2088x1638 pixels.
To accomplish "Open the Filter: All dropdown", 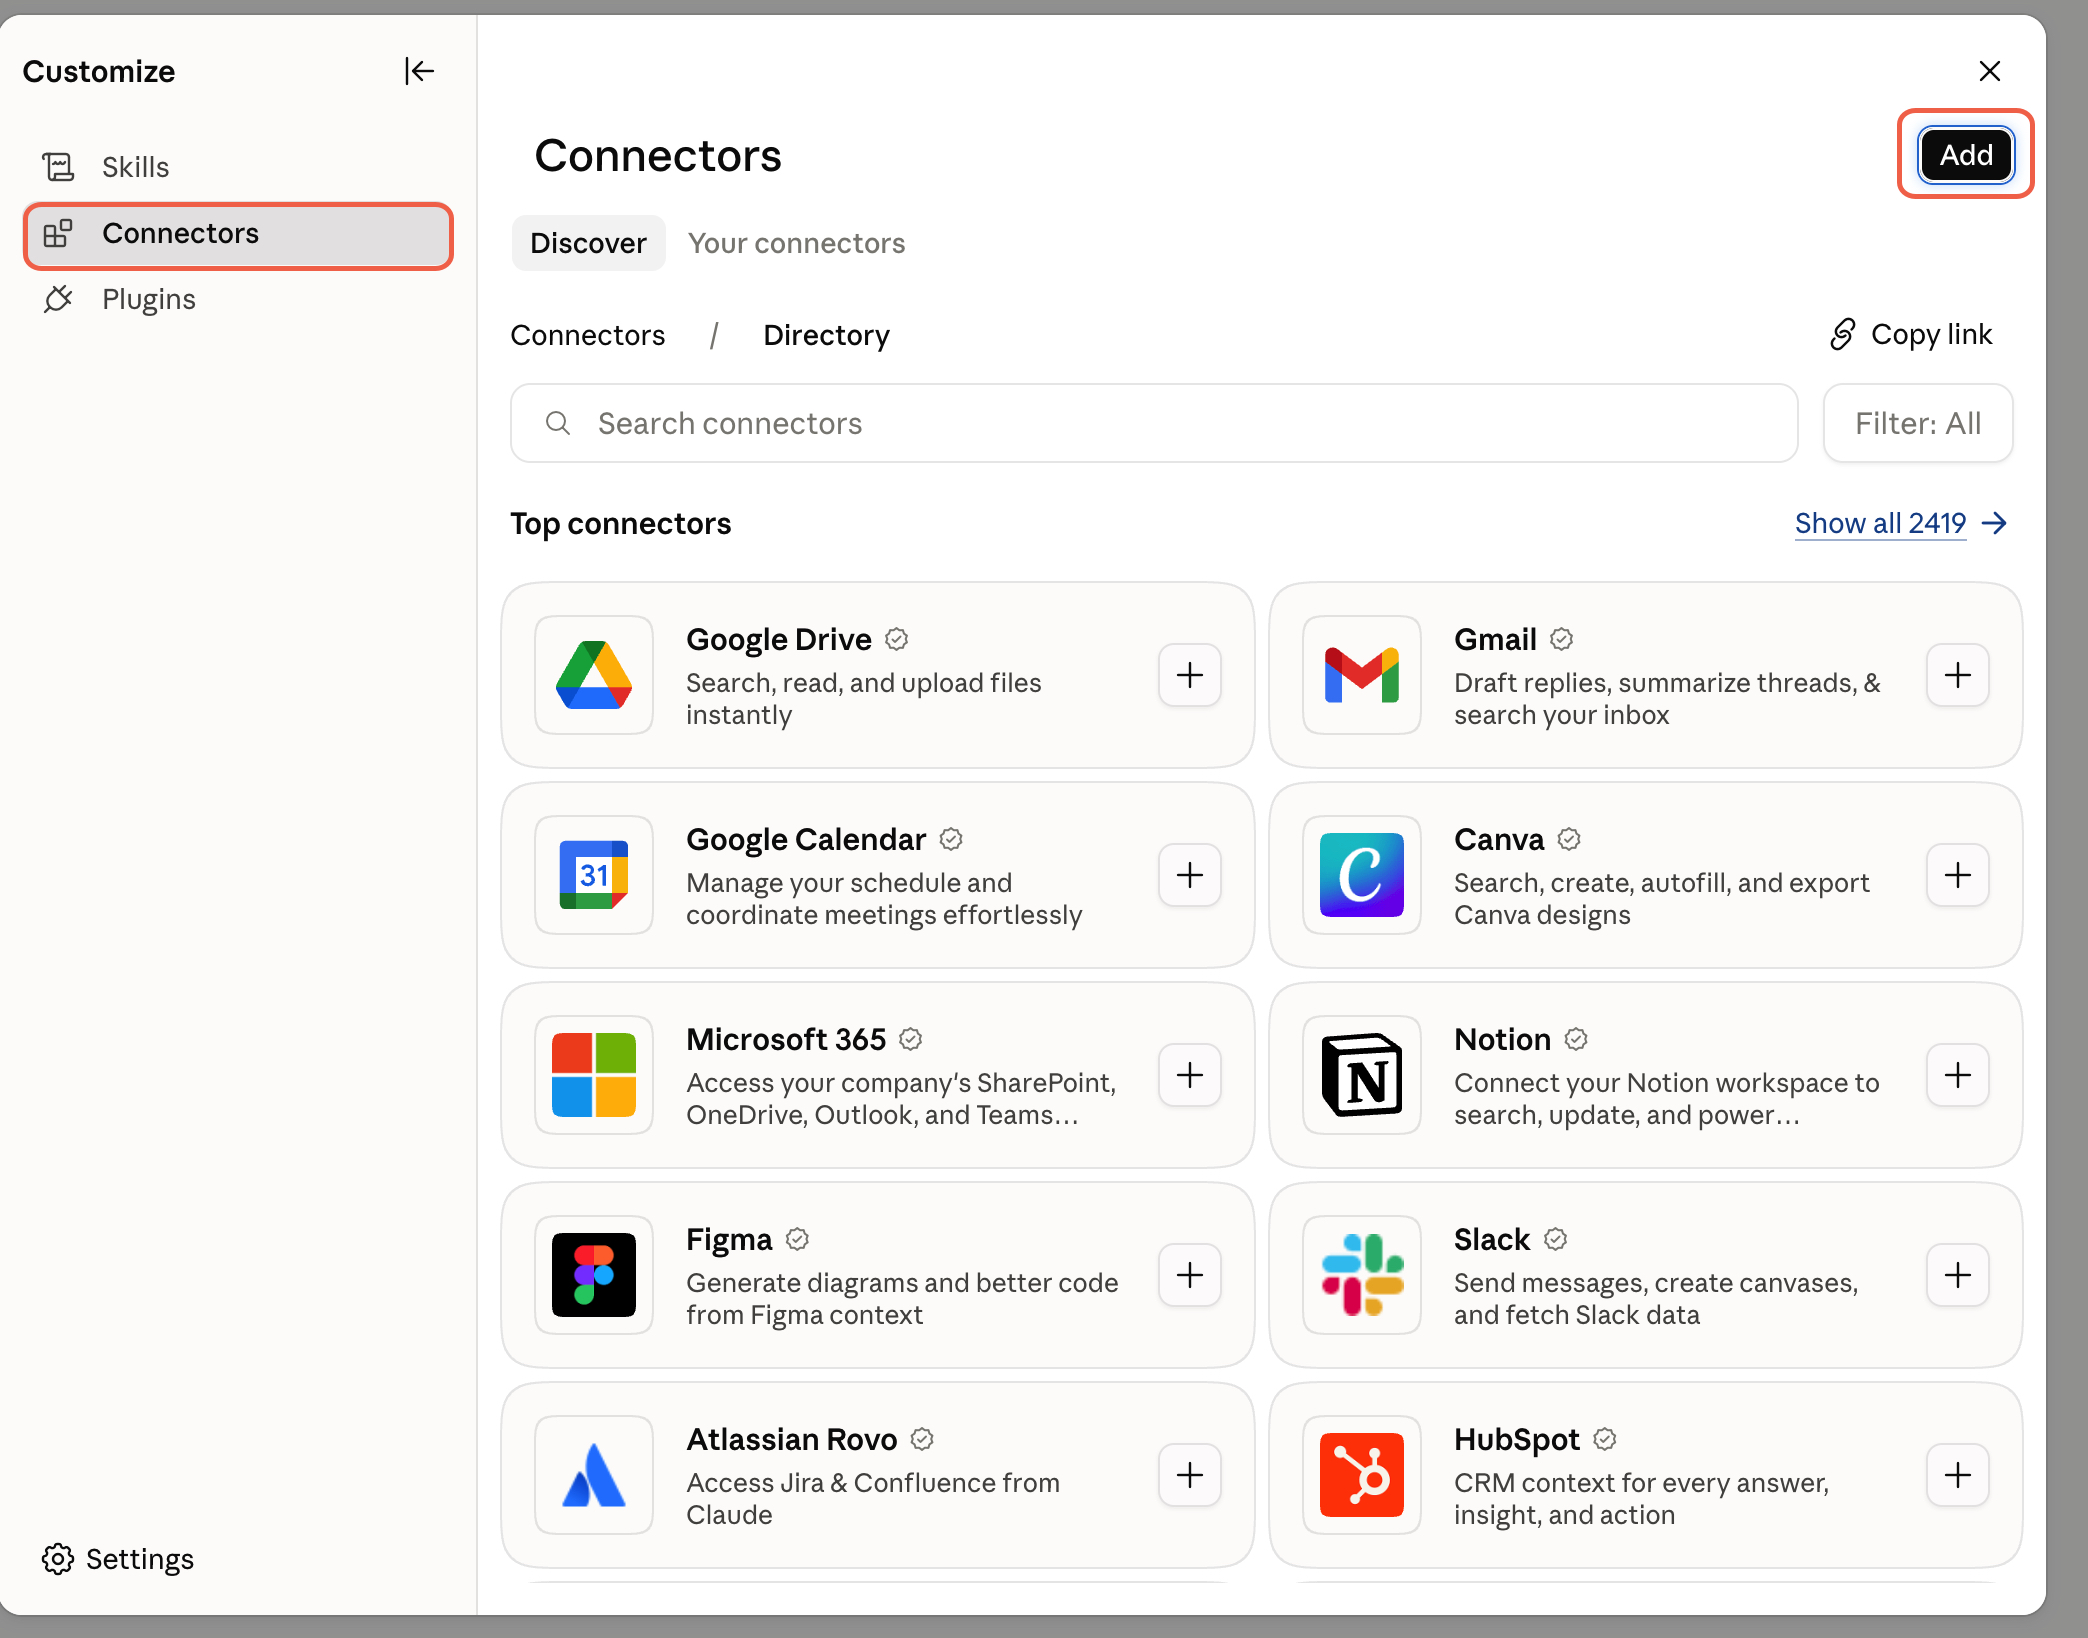I will pyautogui.click(x=1917, y=423).
